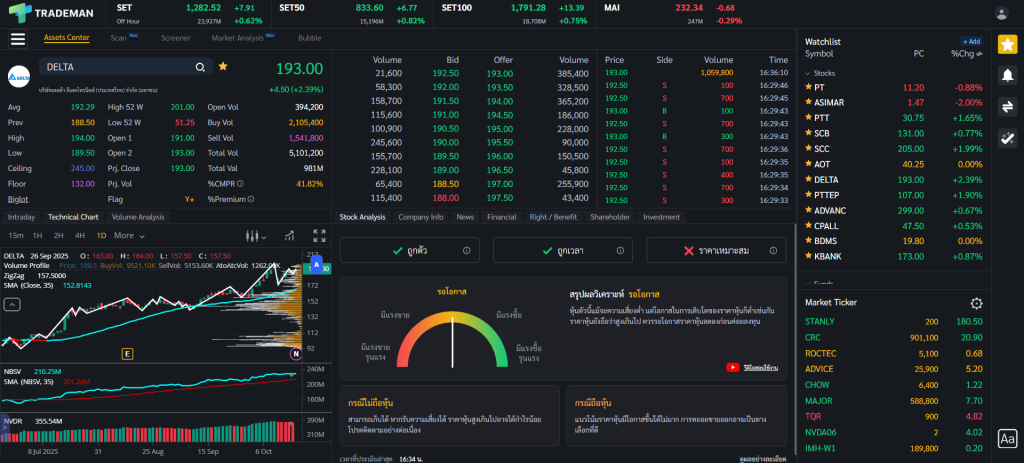Click the %CMPR info icon
This screenshot has height=463, width=1024.
pos(240,184)
